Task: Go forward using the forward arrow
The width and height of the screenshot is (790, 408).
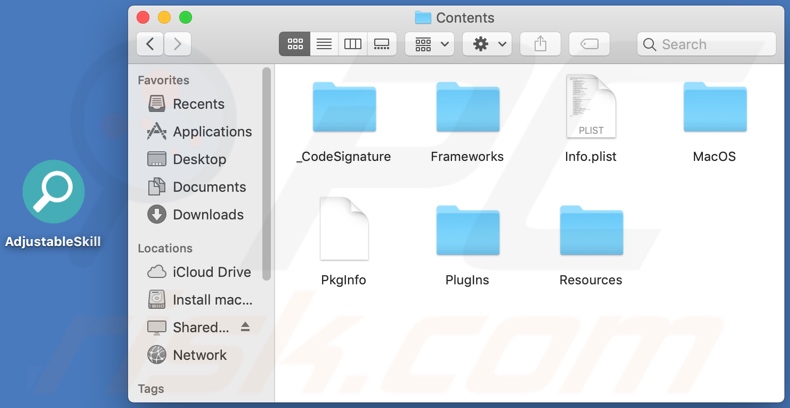Action: click(178, 44)
